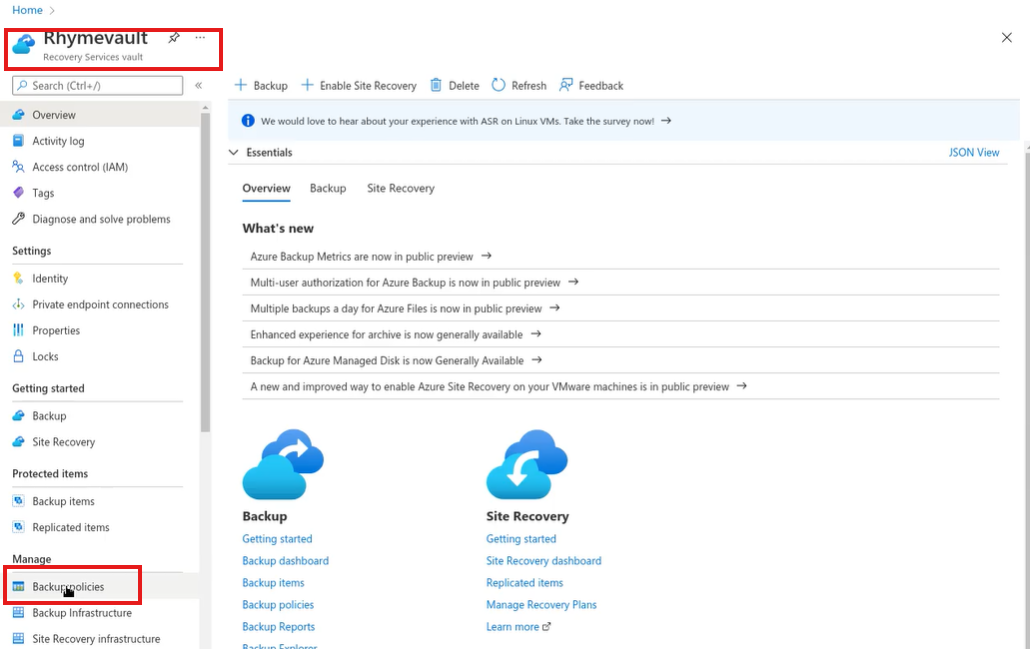The image size is (1030, 649).
Task: Click the Backup items icon
Action: [18, 501]
